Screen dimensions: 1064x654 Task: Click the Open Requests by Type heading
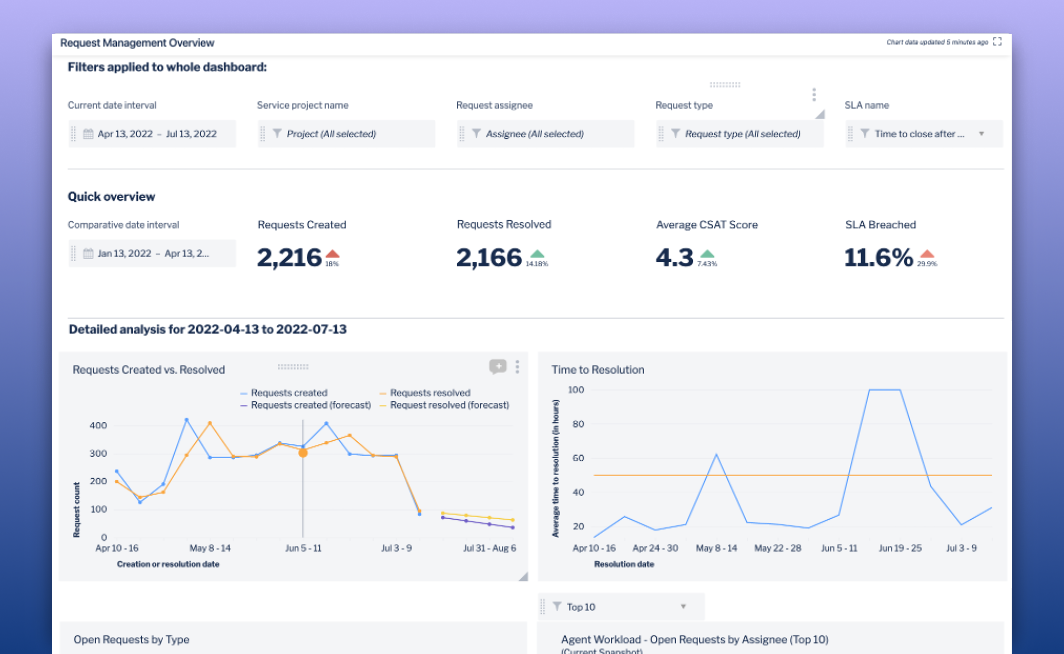[132, 639]
